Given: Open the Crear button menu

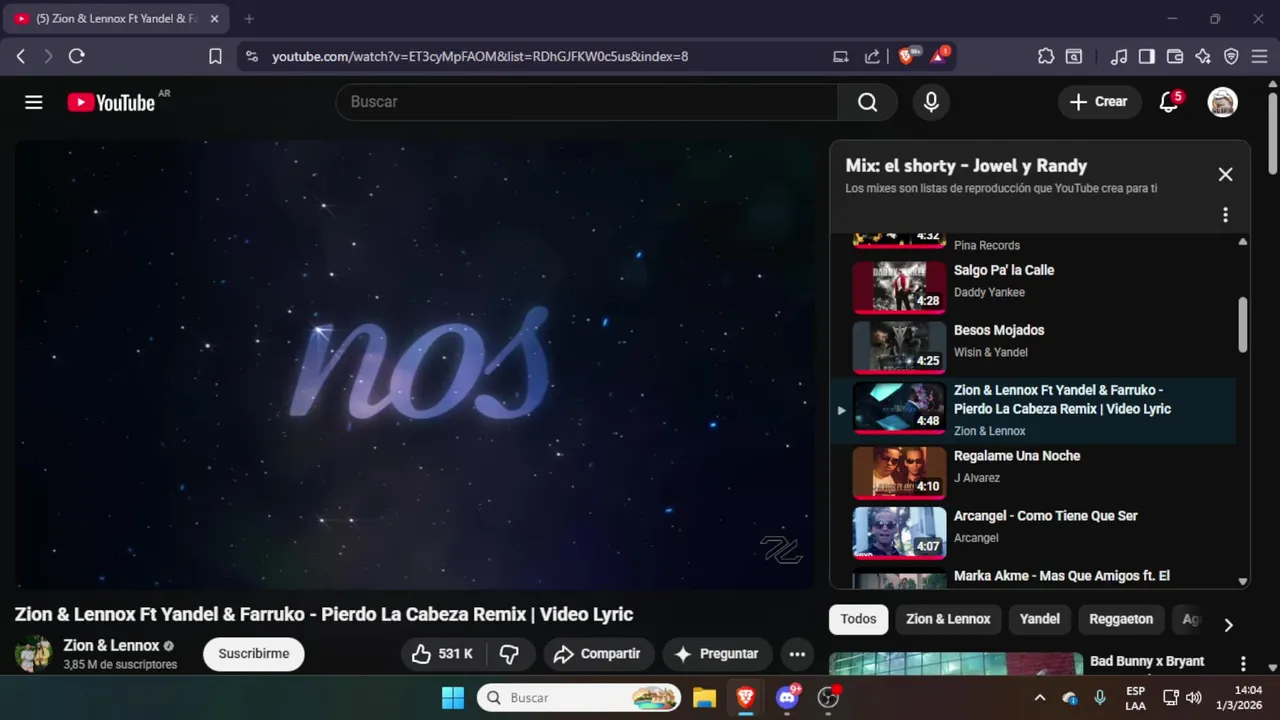Looking at the screenshot, I should [1099, 102].
